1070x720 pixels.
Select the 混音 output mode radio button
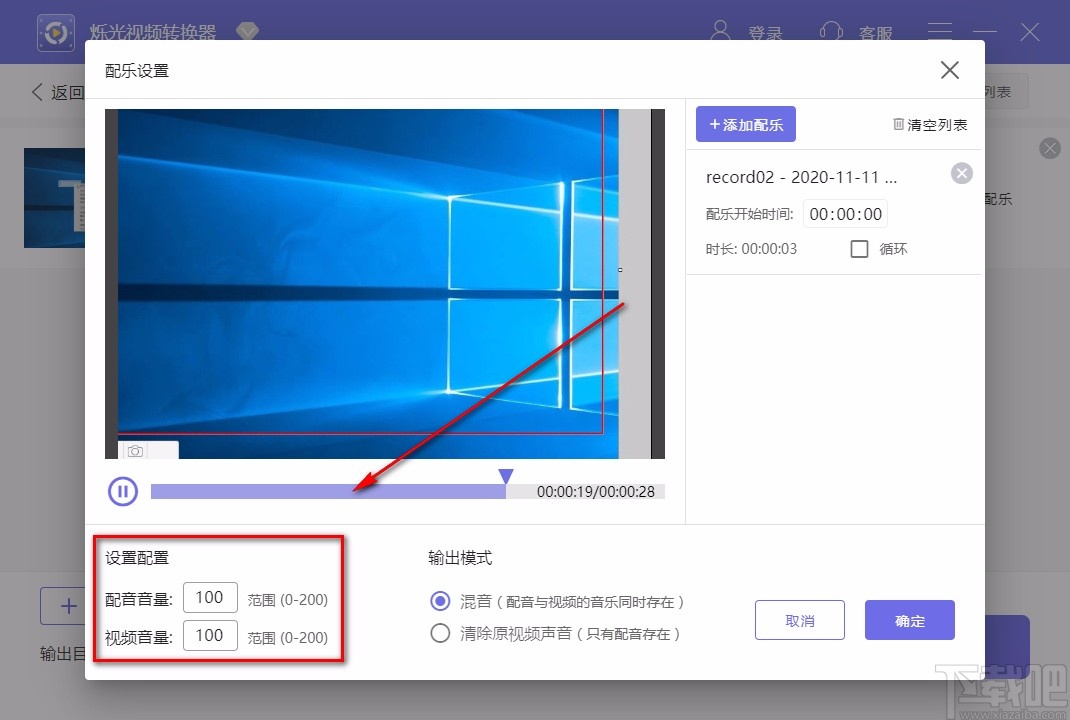click(440, 600)
